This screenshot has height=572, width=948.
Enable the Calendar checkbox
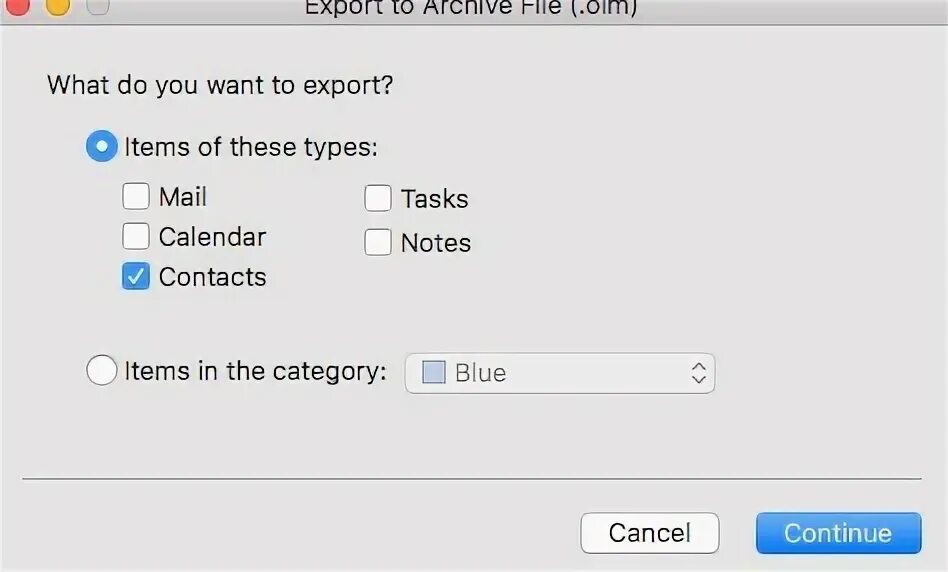click(135, 236)
